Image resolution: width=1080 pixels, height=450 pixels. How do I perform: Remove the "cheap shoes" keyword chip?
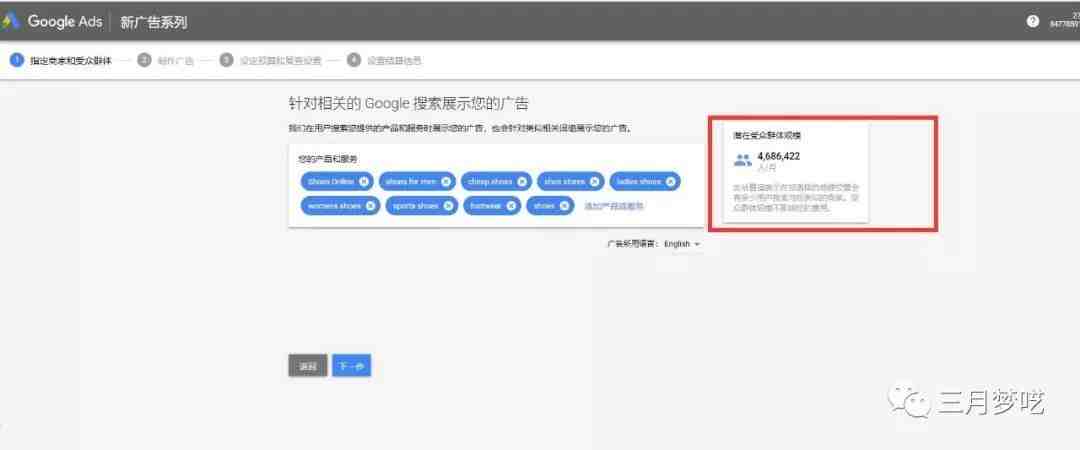(522, 182)
